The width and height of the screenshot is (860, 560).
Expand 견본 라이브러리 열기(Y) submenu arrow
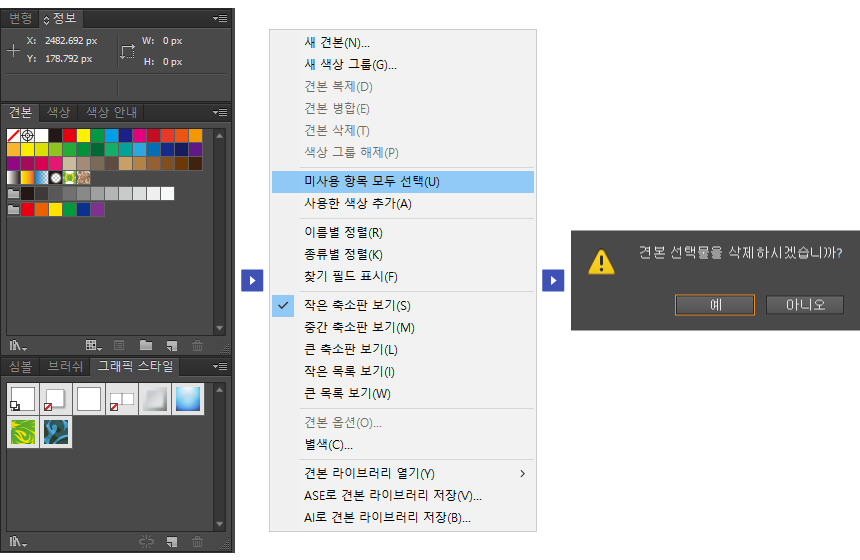523,473
